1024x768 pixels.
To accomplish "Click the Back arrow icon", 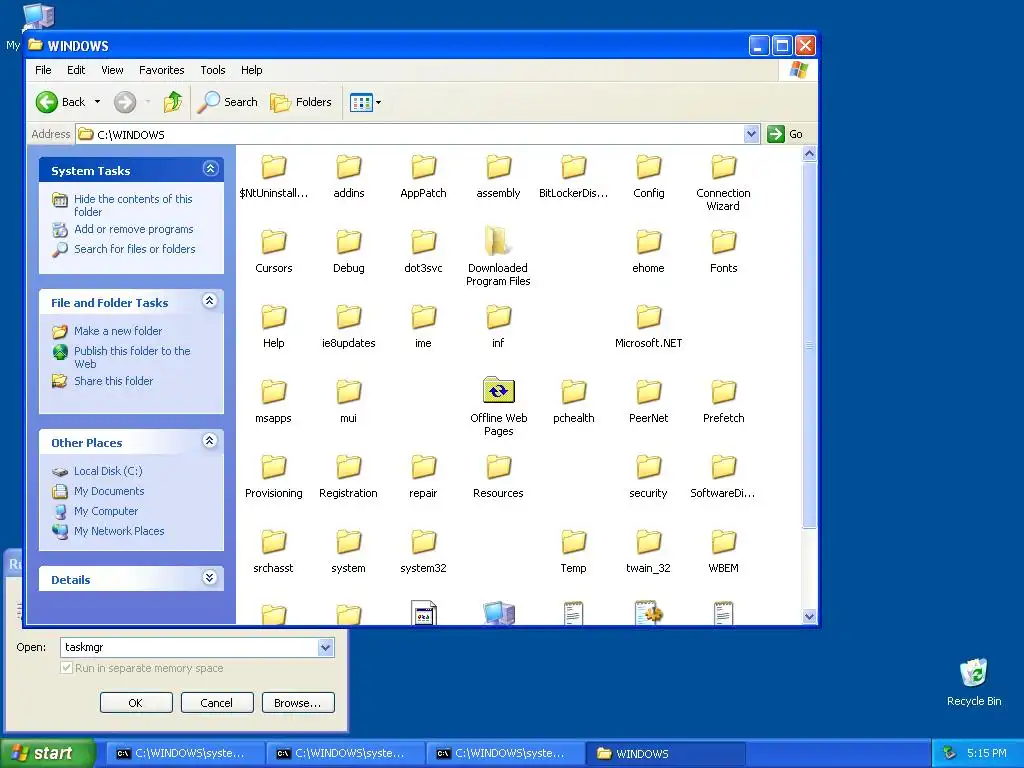I will (47, 102).
